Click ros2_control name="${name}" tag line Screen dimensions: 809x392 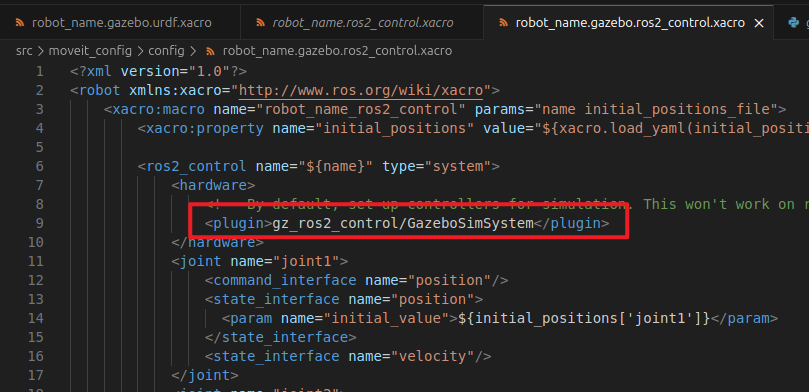(x=319, y=166)
